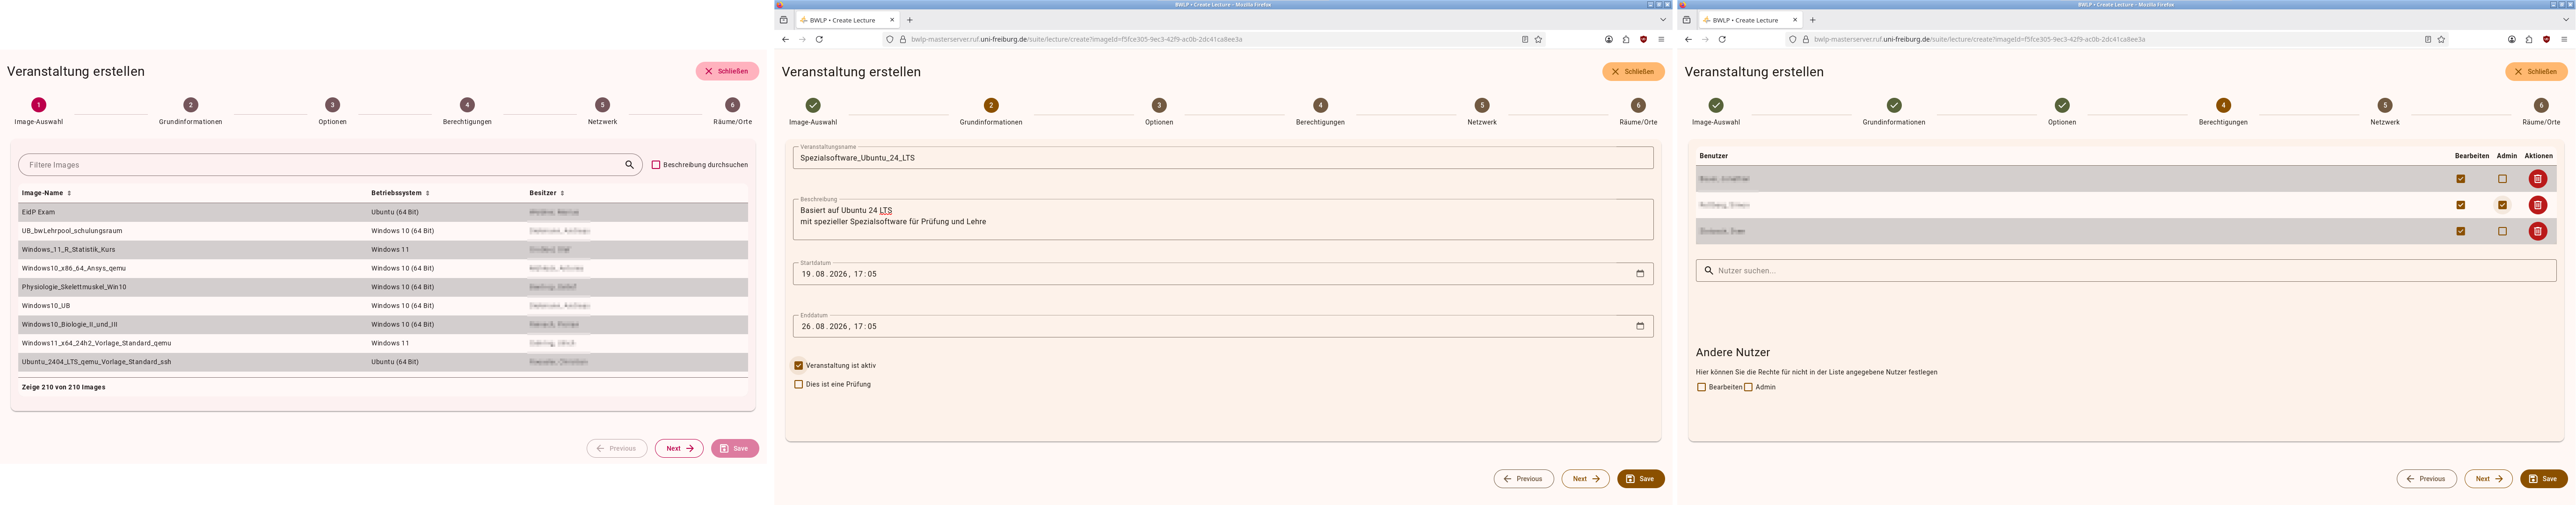The image size is (2576, 505).
Task: Select Ubuntu_2404_LTS_qemu_Vorlage_Standard_ssh image row
Action: tap(383, 362)
